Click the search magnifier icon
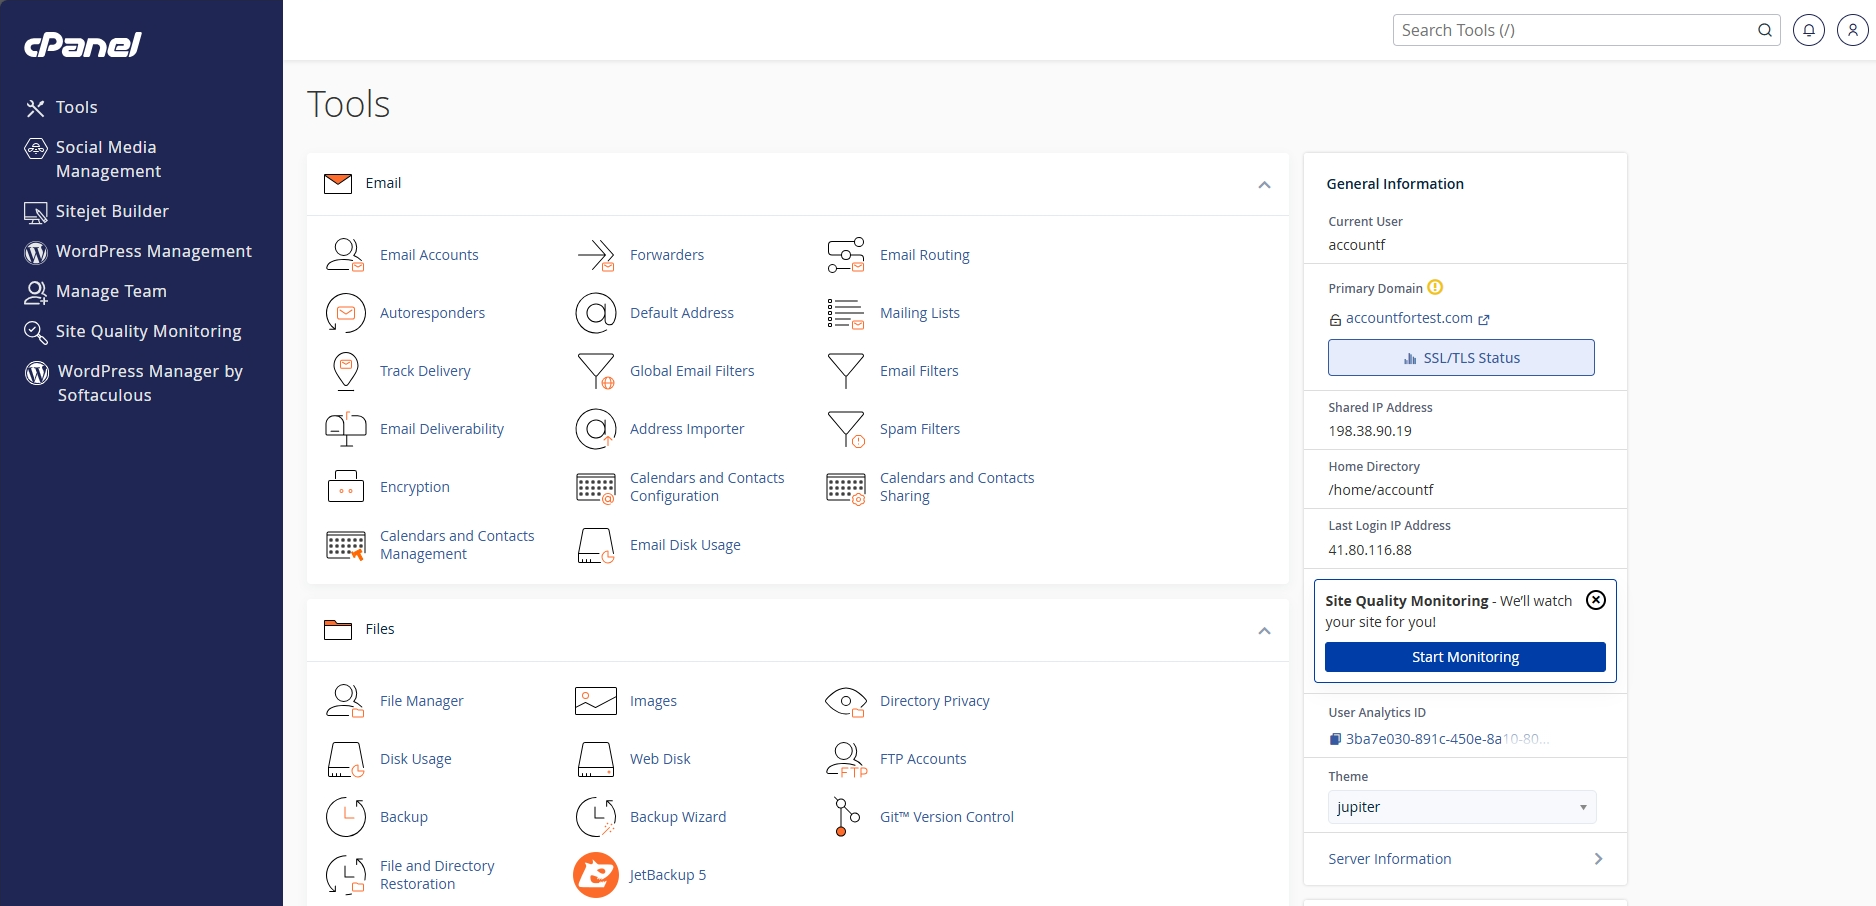Screen dimensions: 1876x906 [1765, 30]
